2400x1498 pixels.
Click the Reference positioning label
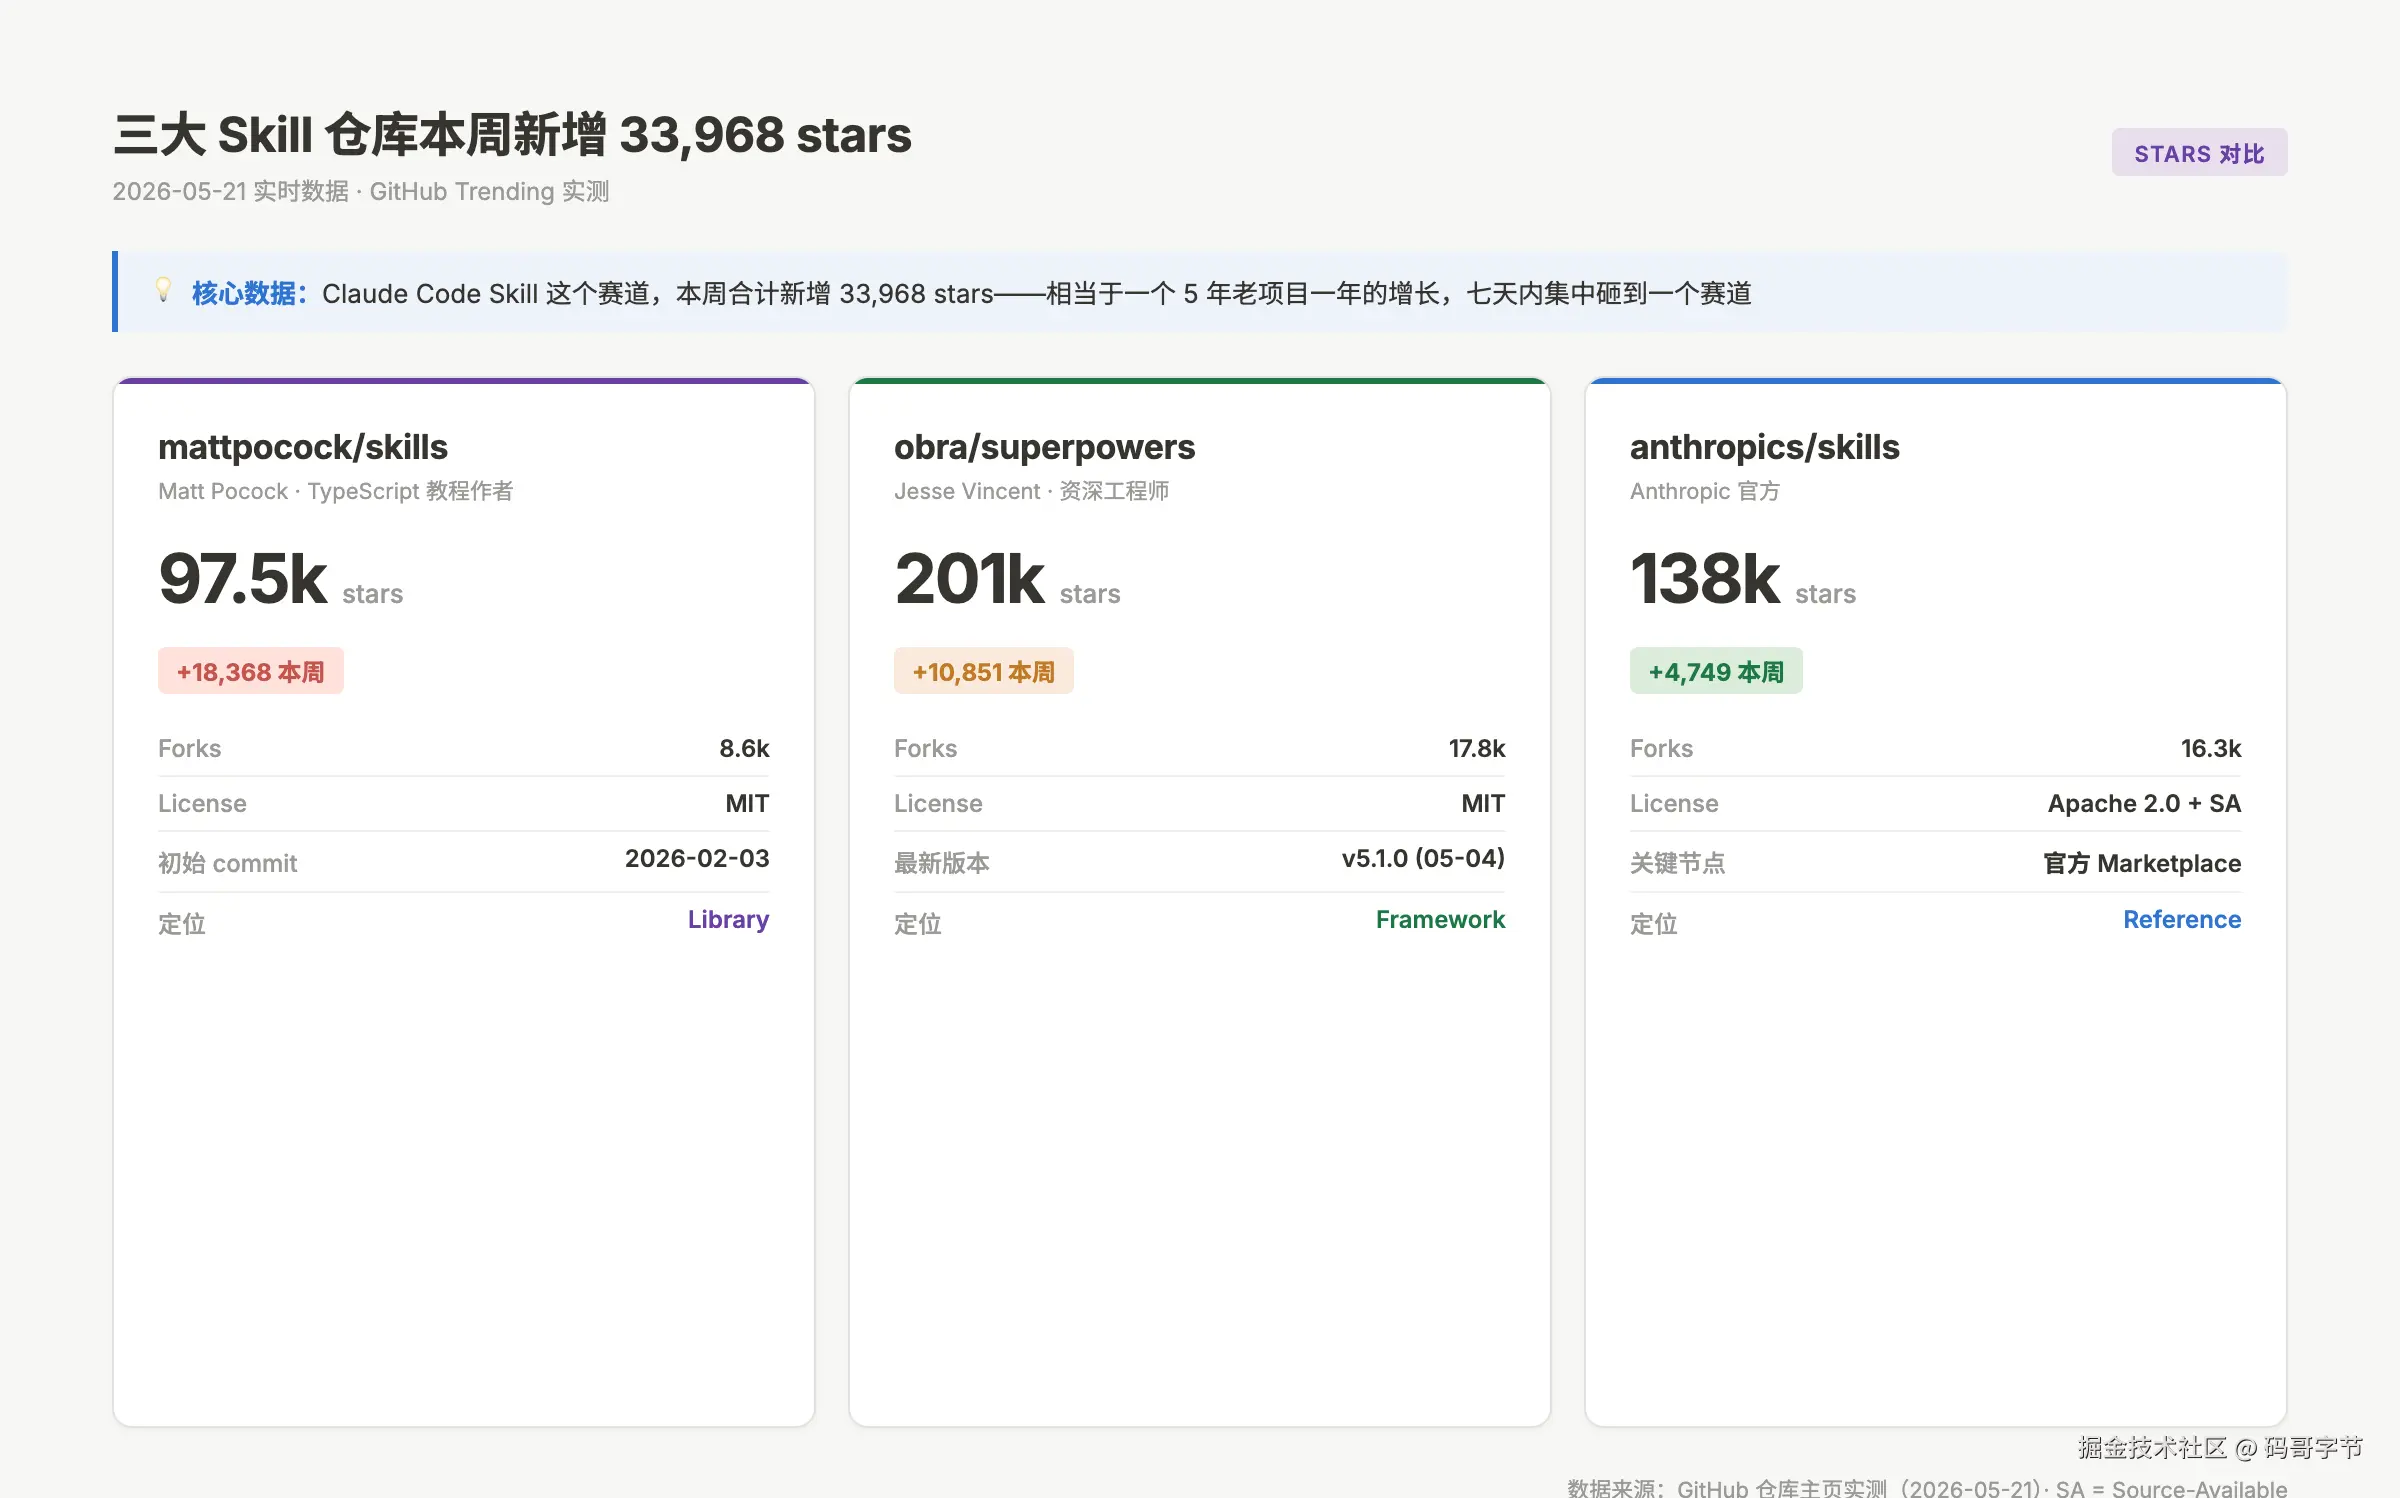point(2182,919)
